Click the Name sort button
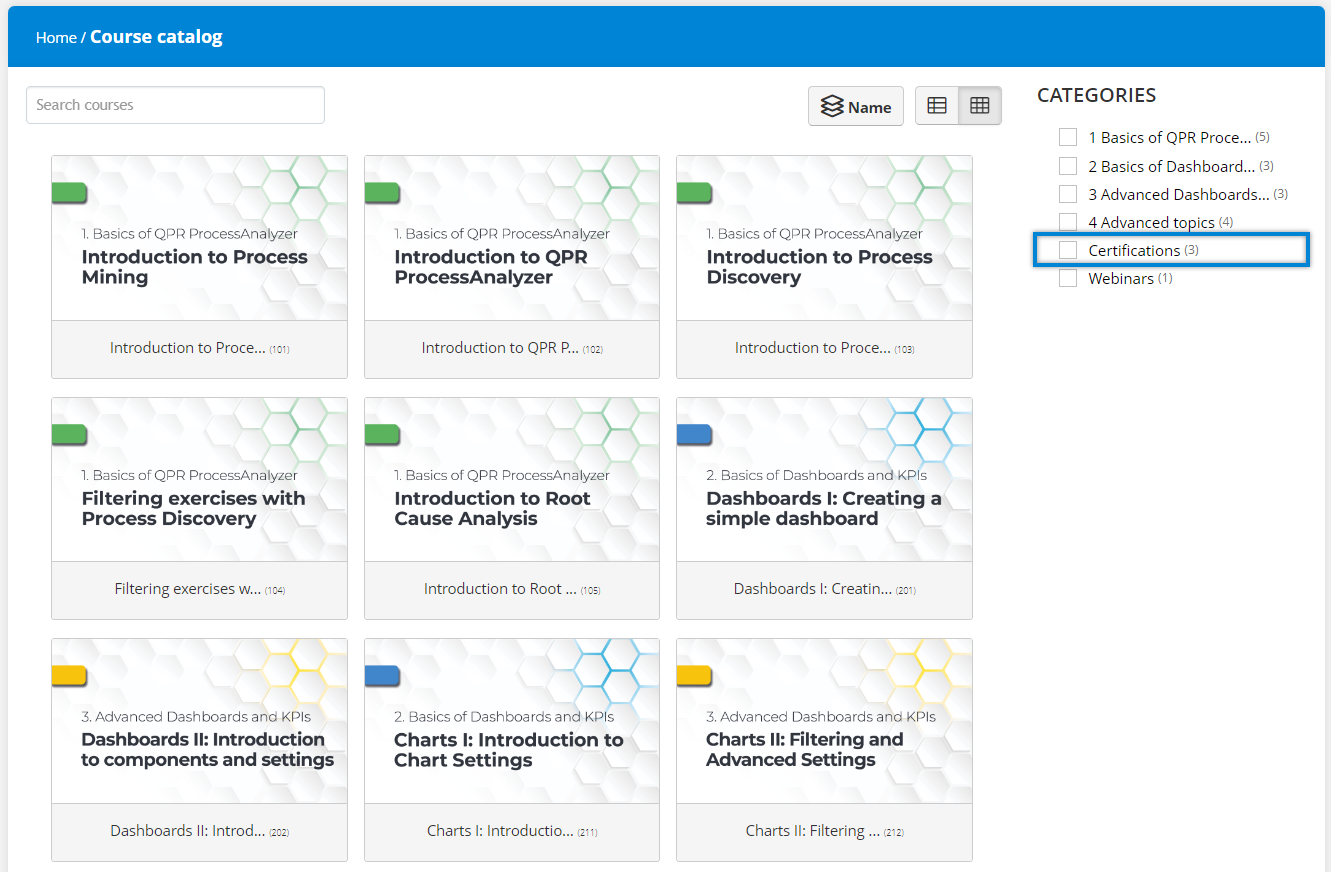 (856, 106)
